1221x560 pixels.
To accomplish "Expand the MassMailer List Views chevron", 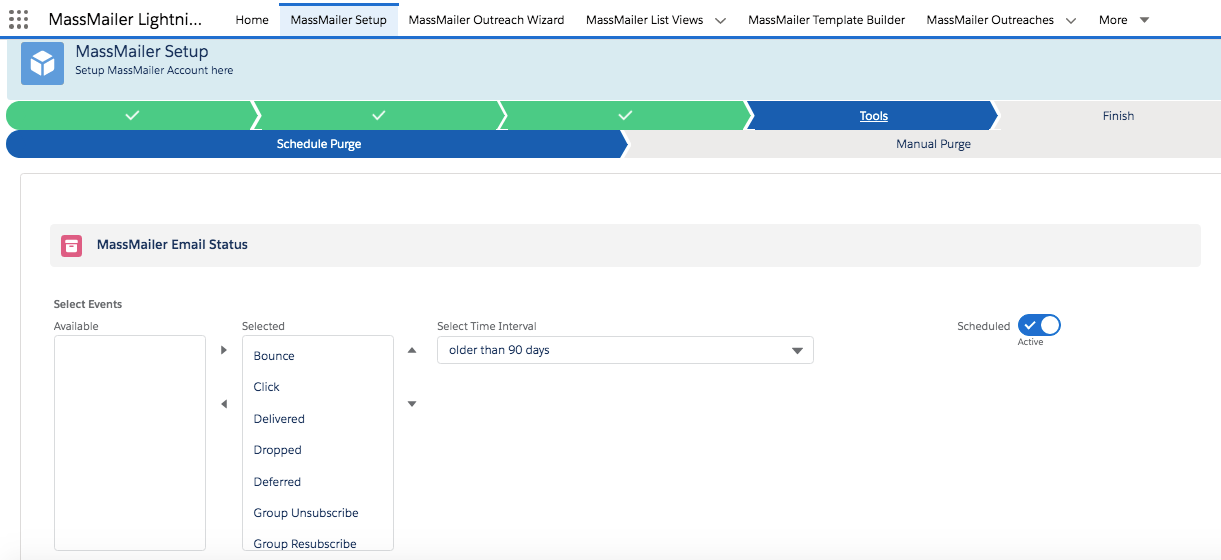I will (720, 20).
